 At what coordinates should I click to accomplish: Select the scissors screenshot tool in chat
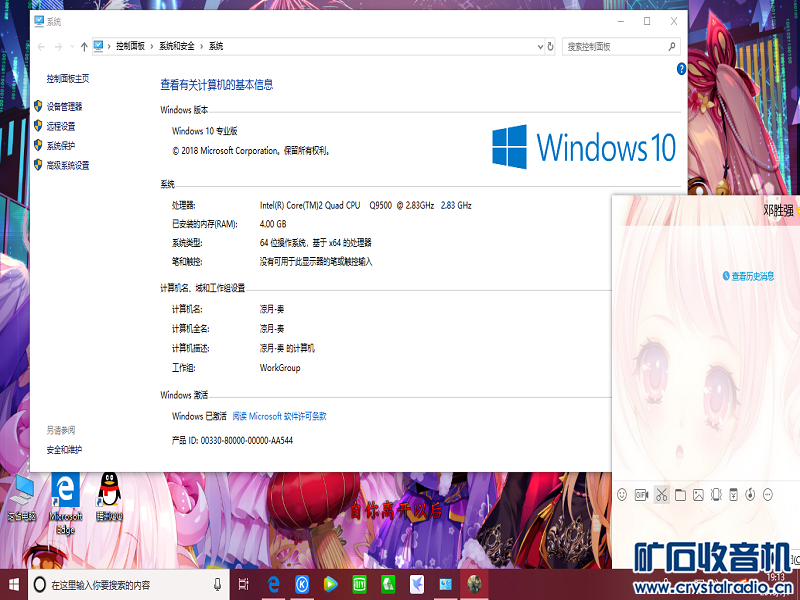click(x=662, y=494)
